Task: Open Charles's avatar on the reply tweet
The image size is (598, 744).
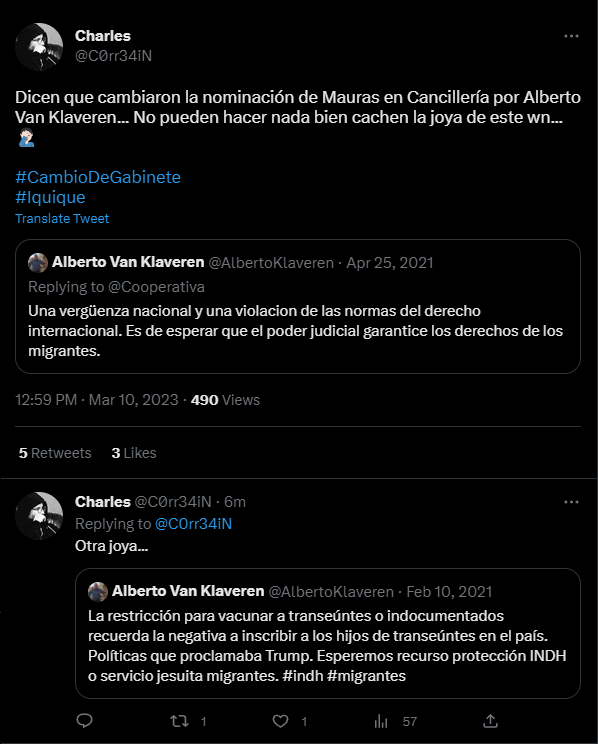Action: pos(39,516)
